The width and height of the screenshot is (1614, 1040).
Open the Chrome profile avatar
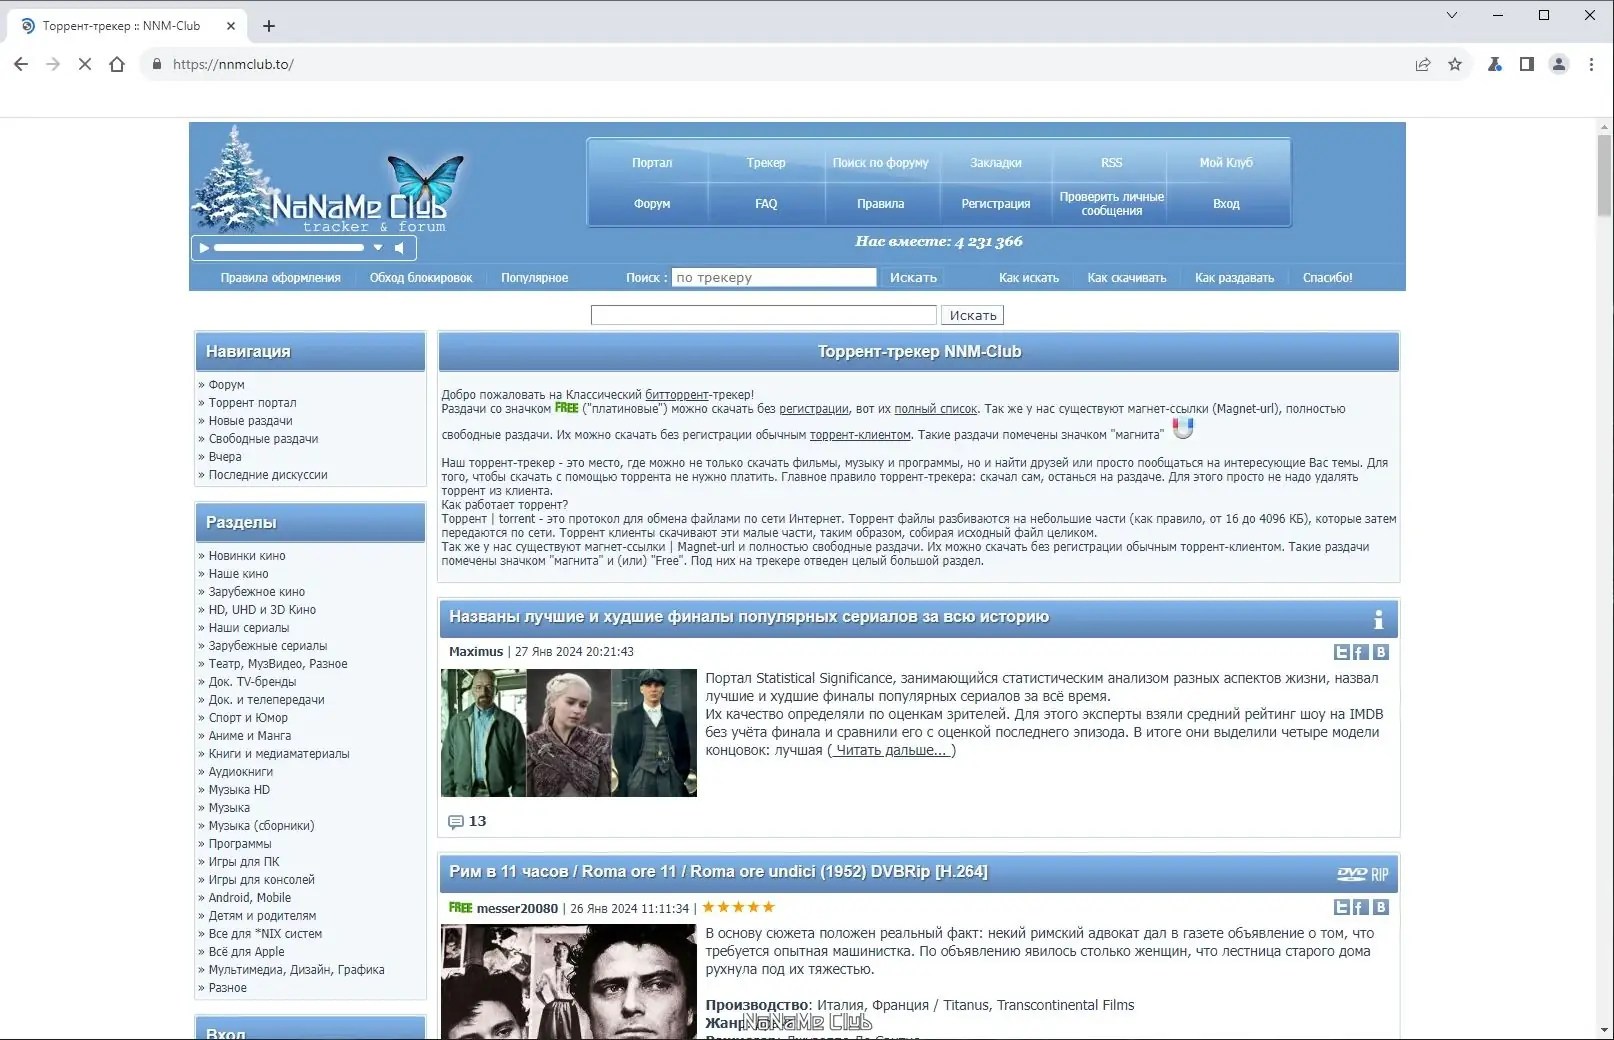click(1559, 64)
